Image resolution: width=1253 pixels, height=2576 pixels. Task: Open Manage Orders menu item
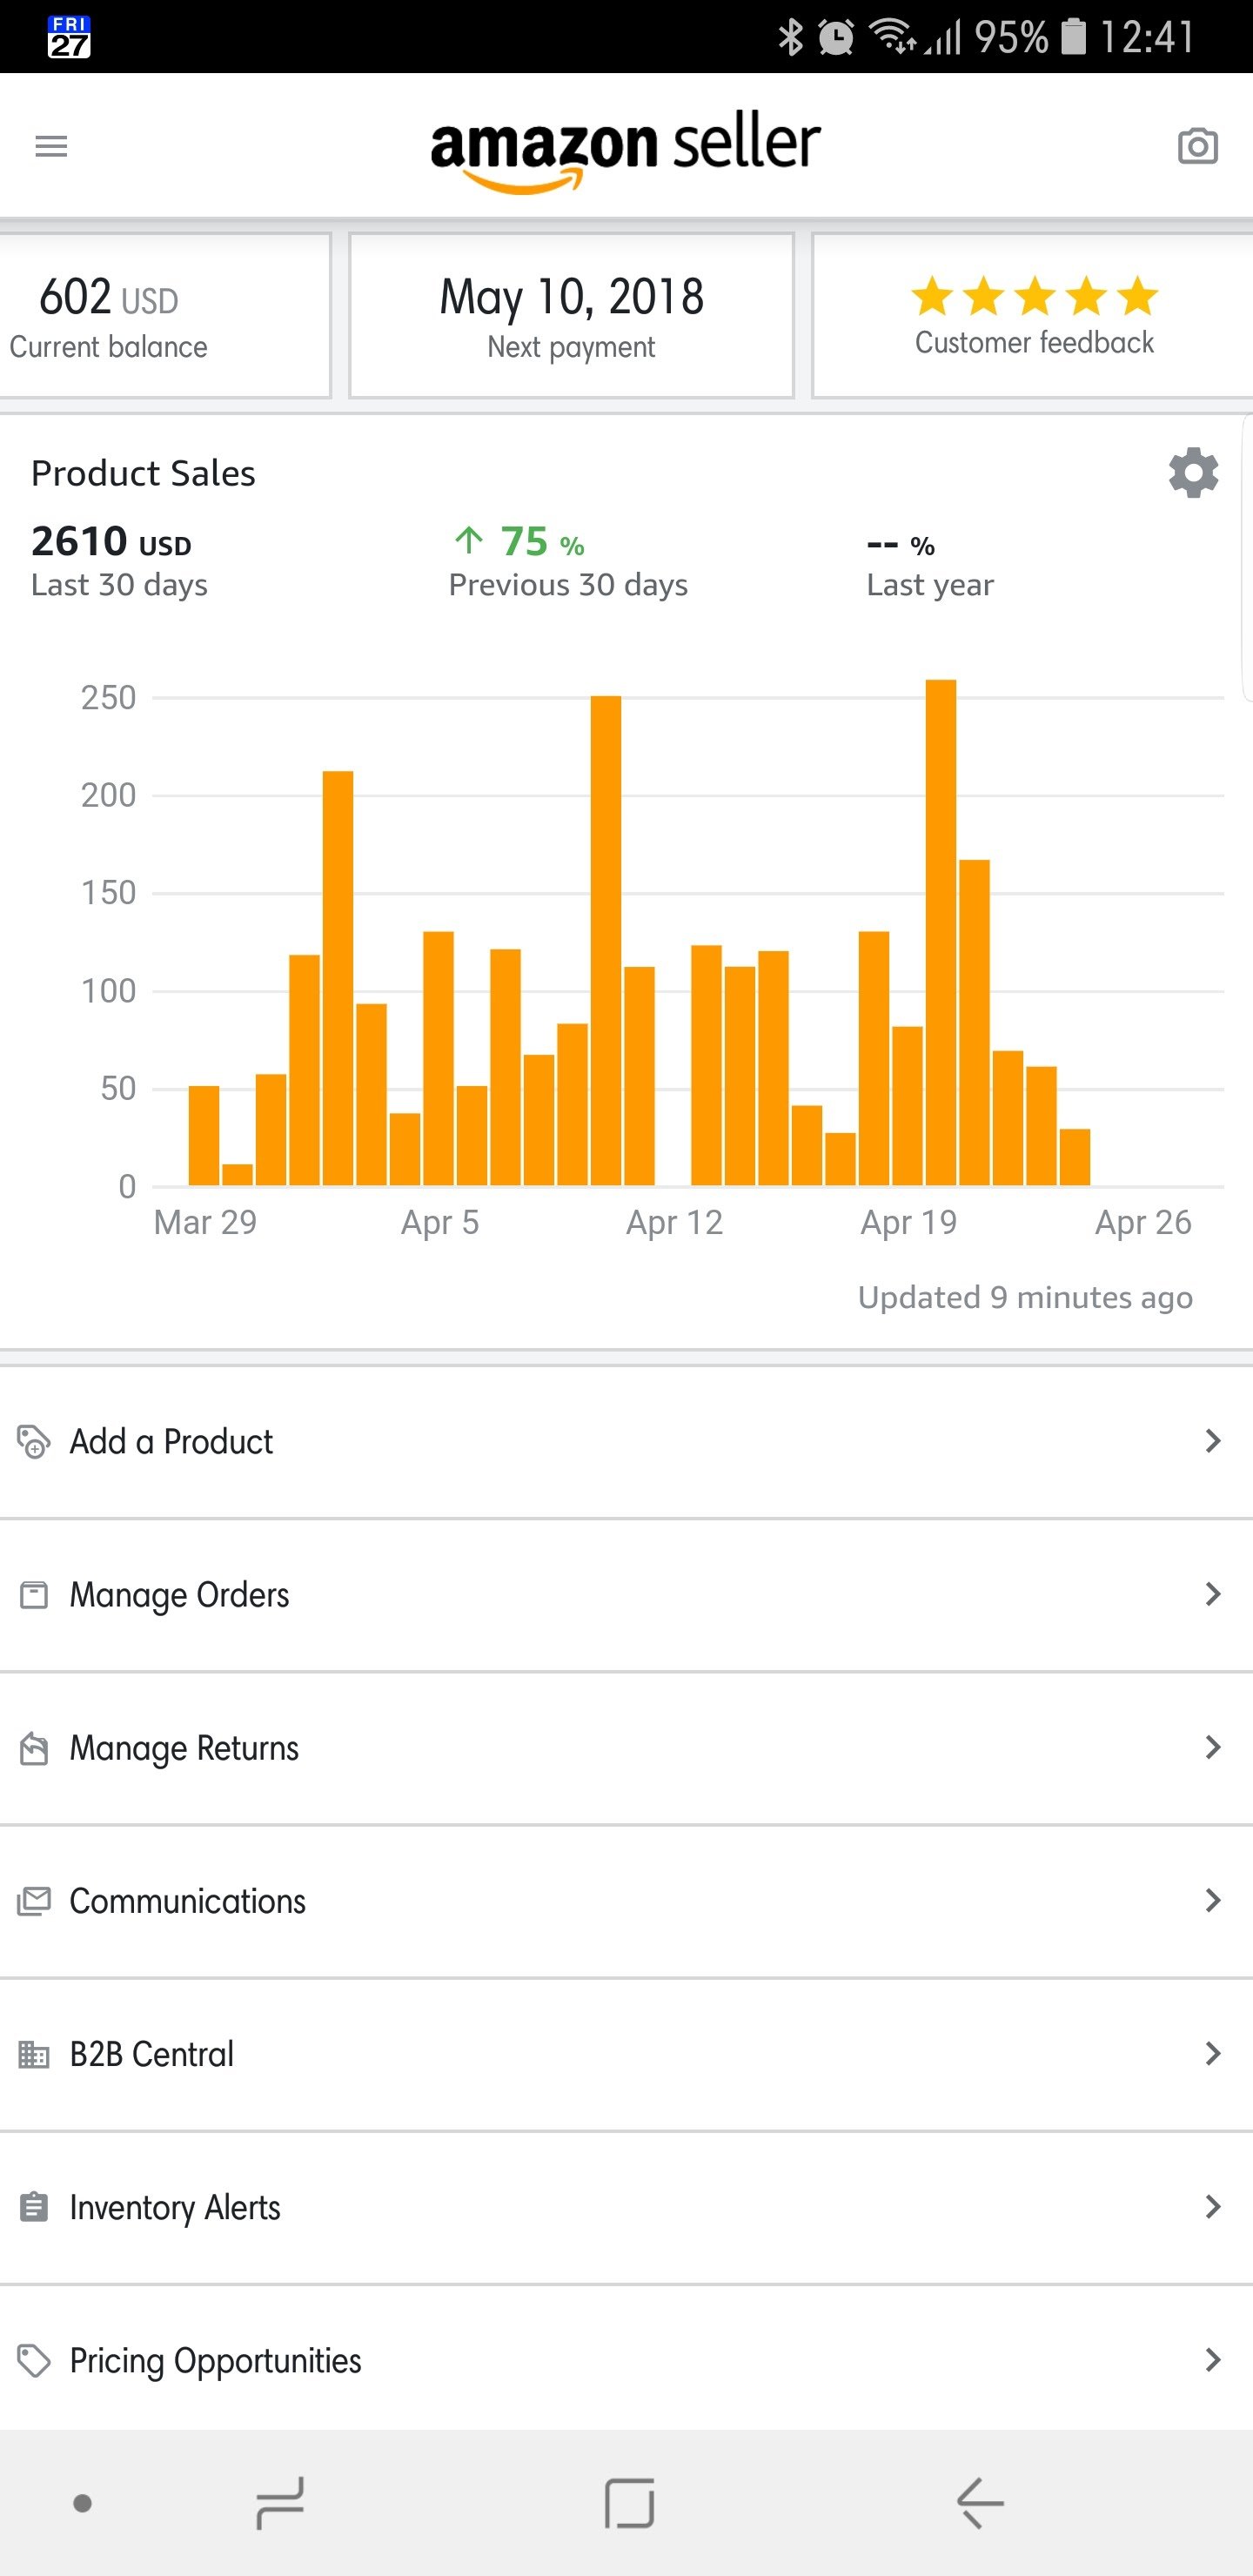tap(626, 1595)
